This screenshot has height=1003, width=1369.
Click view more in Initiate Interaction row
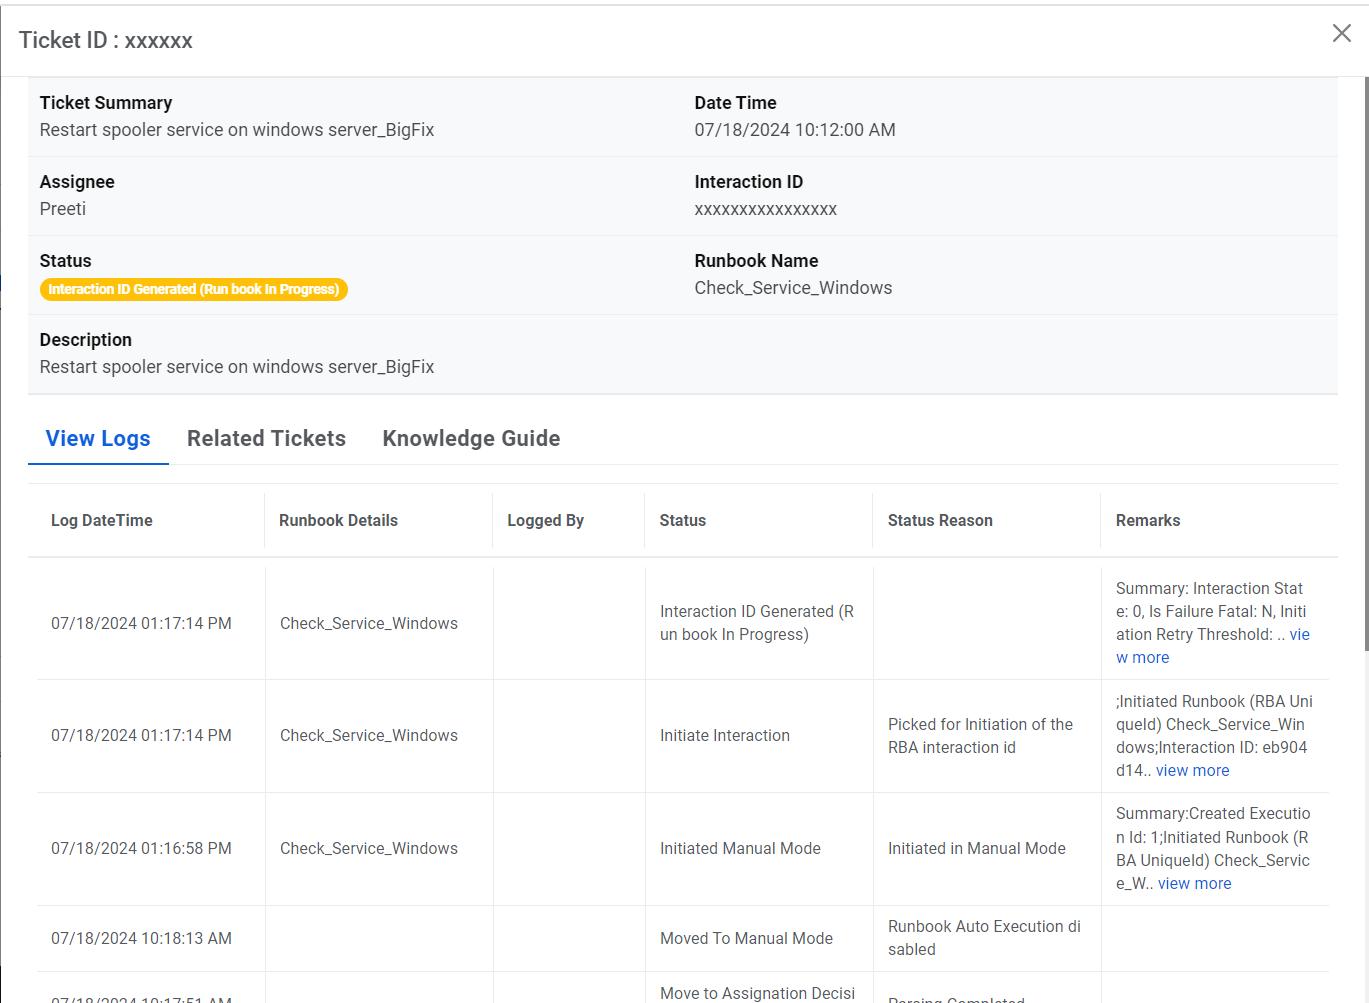point(1192,771)
